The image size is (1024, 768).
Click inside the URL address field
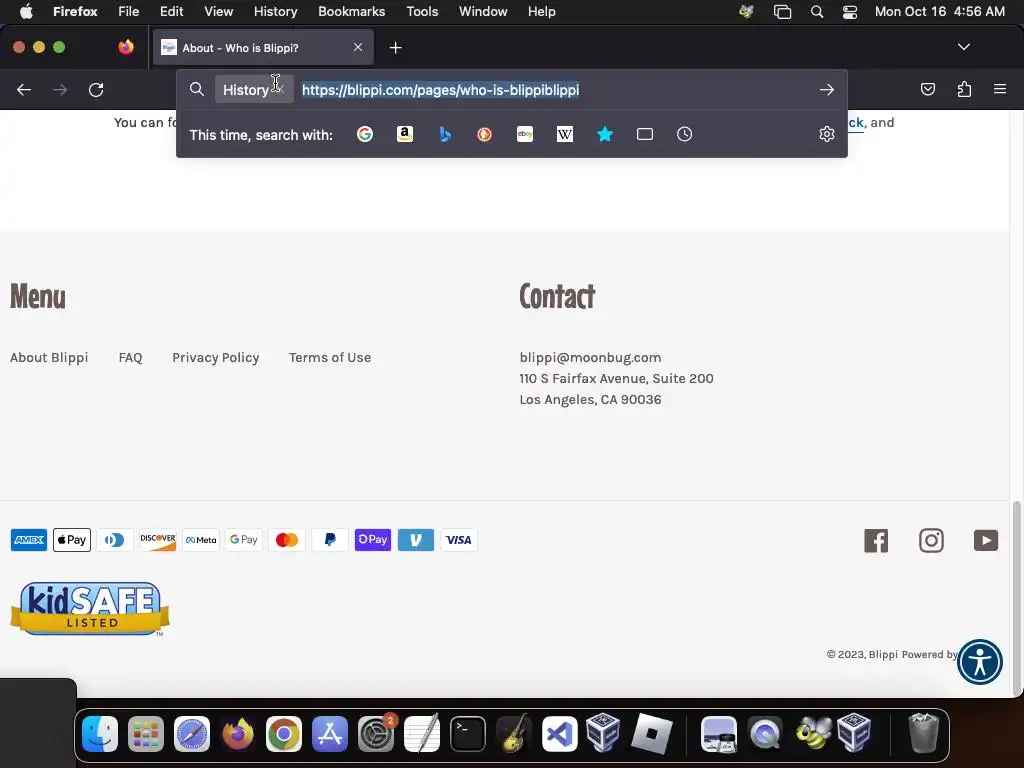tap(555, 90)
